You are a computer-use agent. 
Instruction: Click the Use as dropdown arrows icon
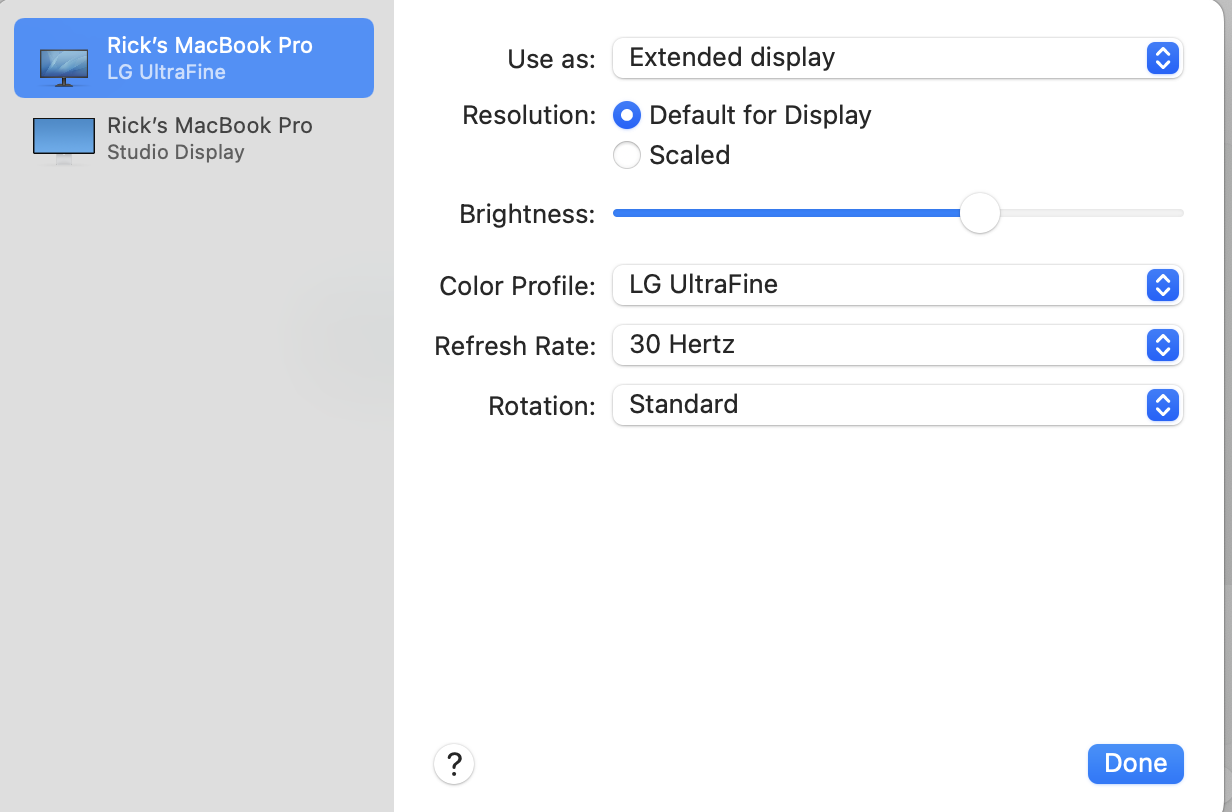click(x=1162, y=58)
